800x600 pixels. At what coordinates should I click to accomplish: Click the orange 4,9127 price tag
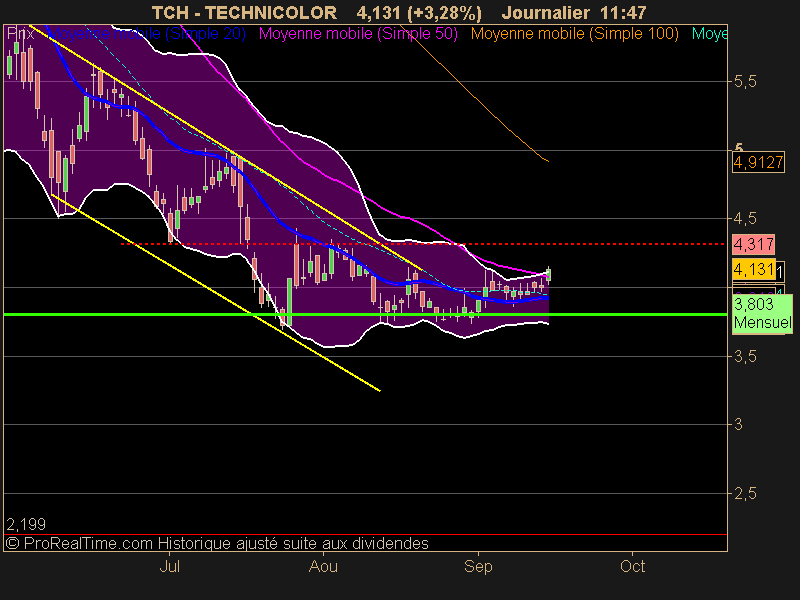click(x=758, y=163)
